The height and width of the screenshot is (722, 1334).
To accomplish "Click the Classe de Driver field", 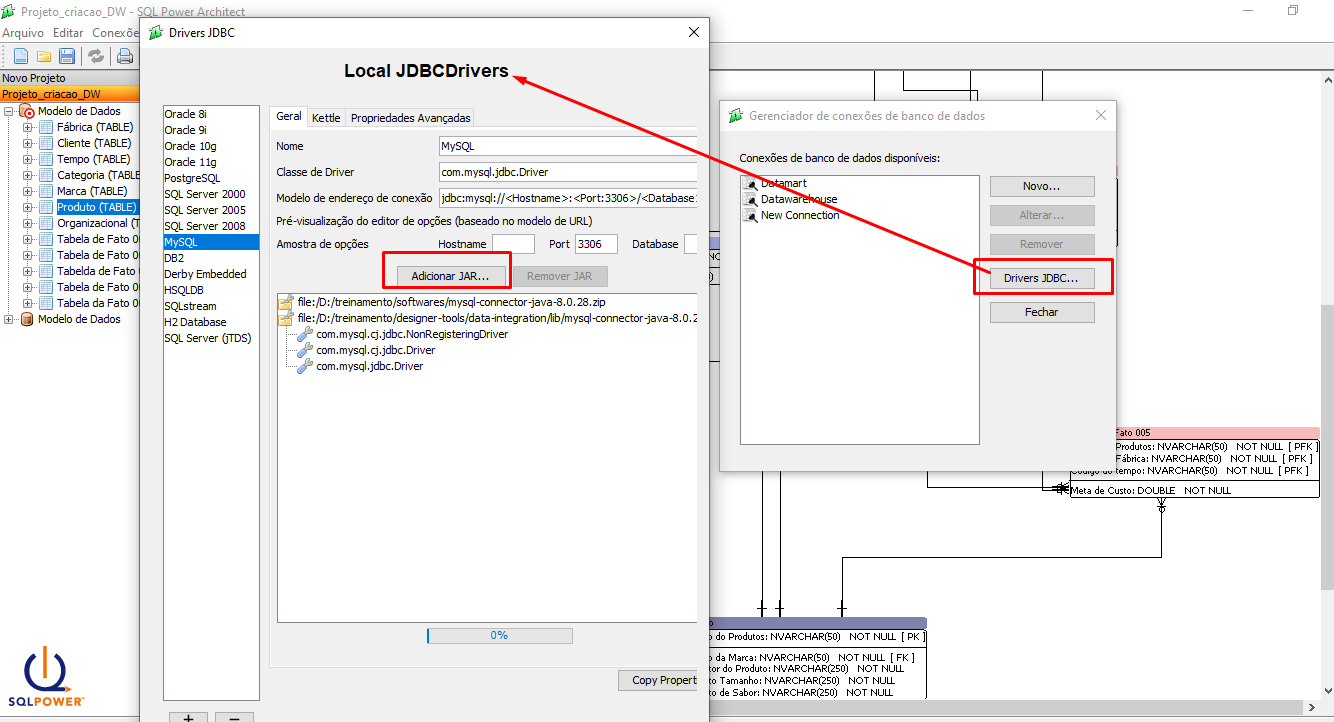I will point(568,172).
